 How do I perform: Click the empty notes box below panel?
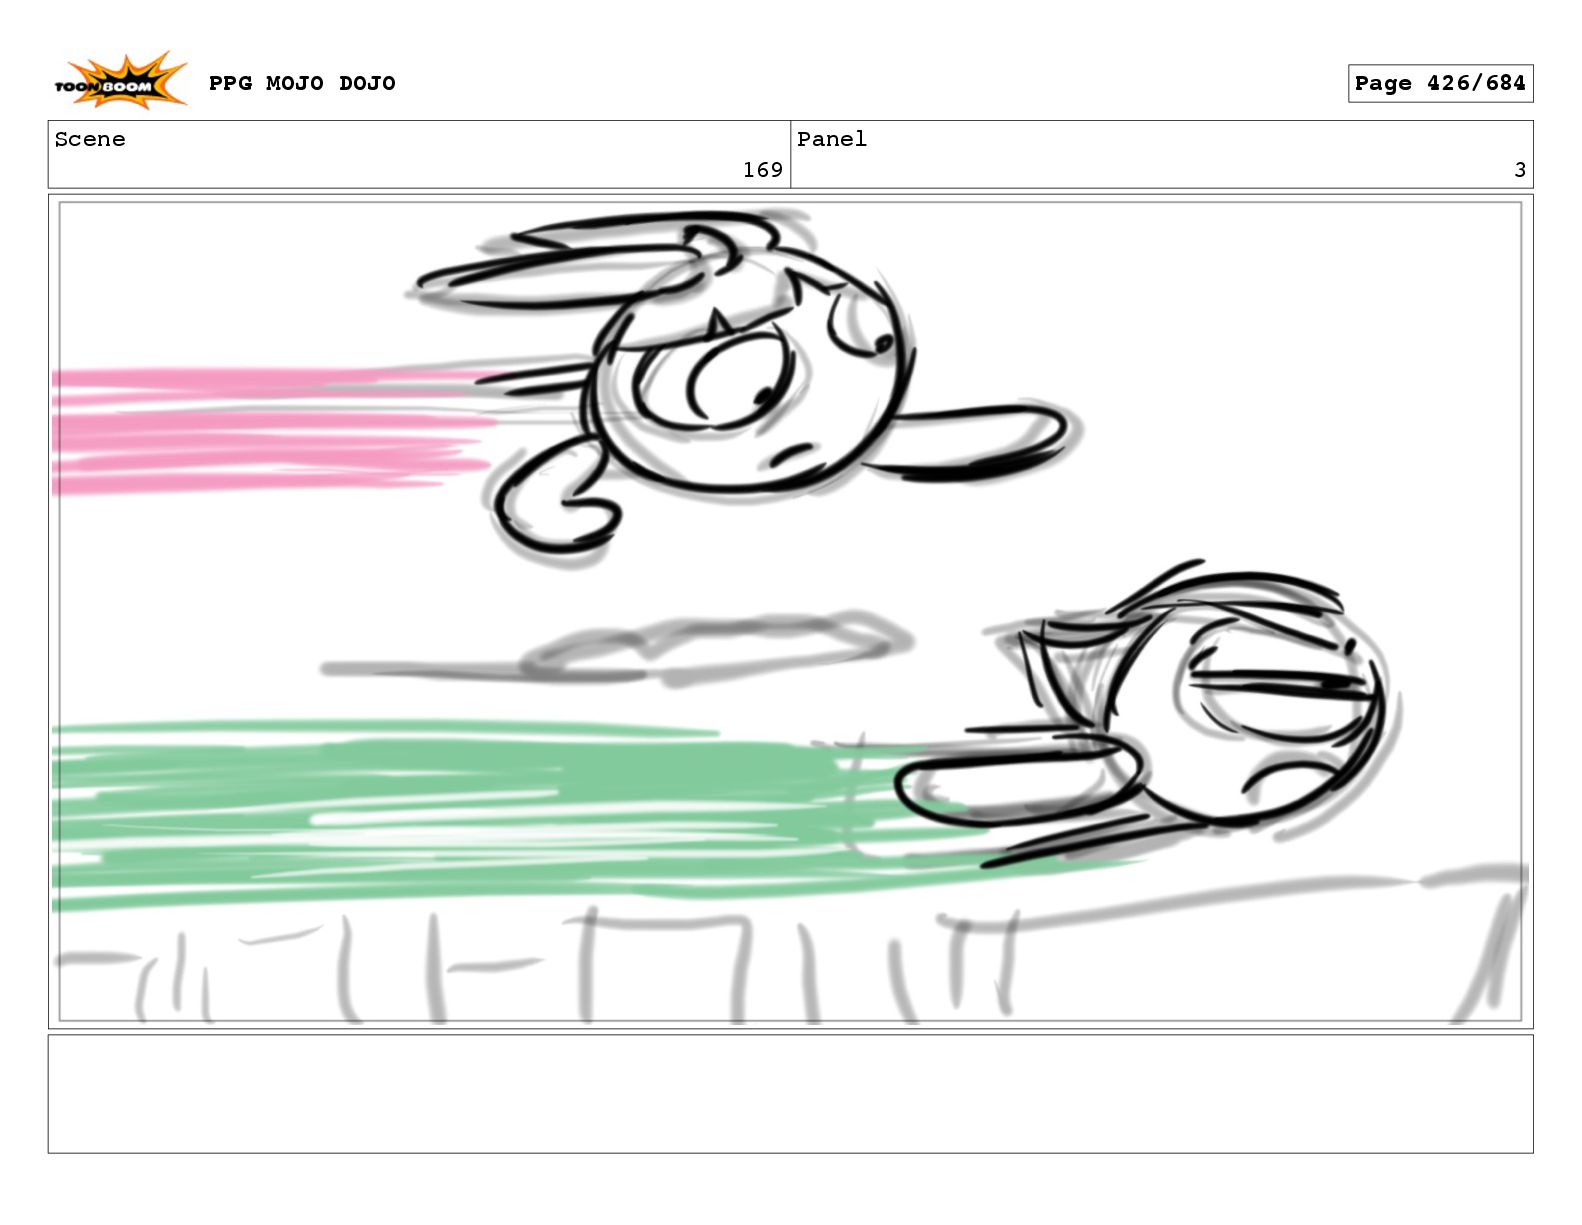coord(790,1094)
